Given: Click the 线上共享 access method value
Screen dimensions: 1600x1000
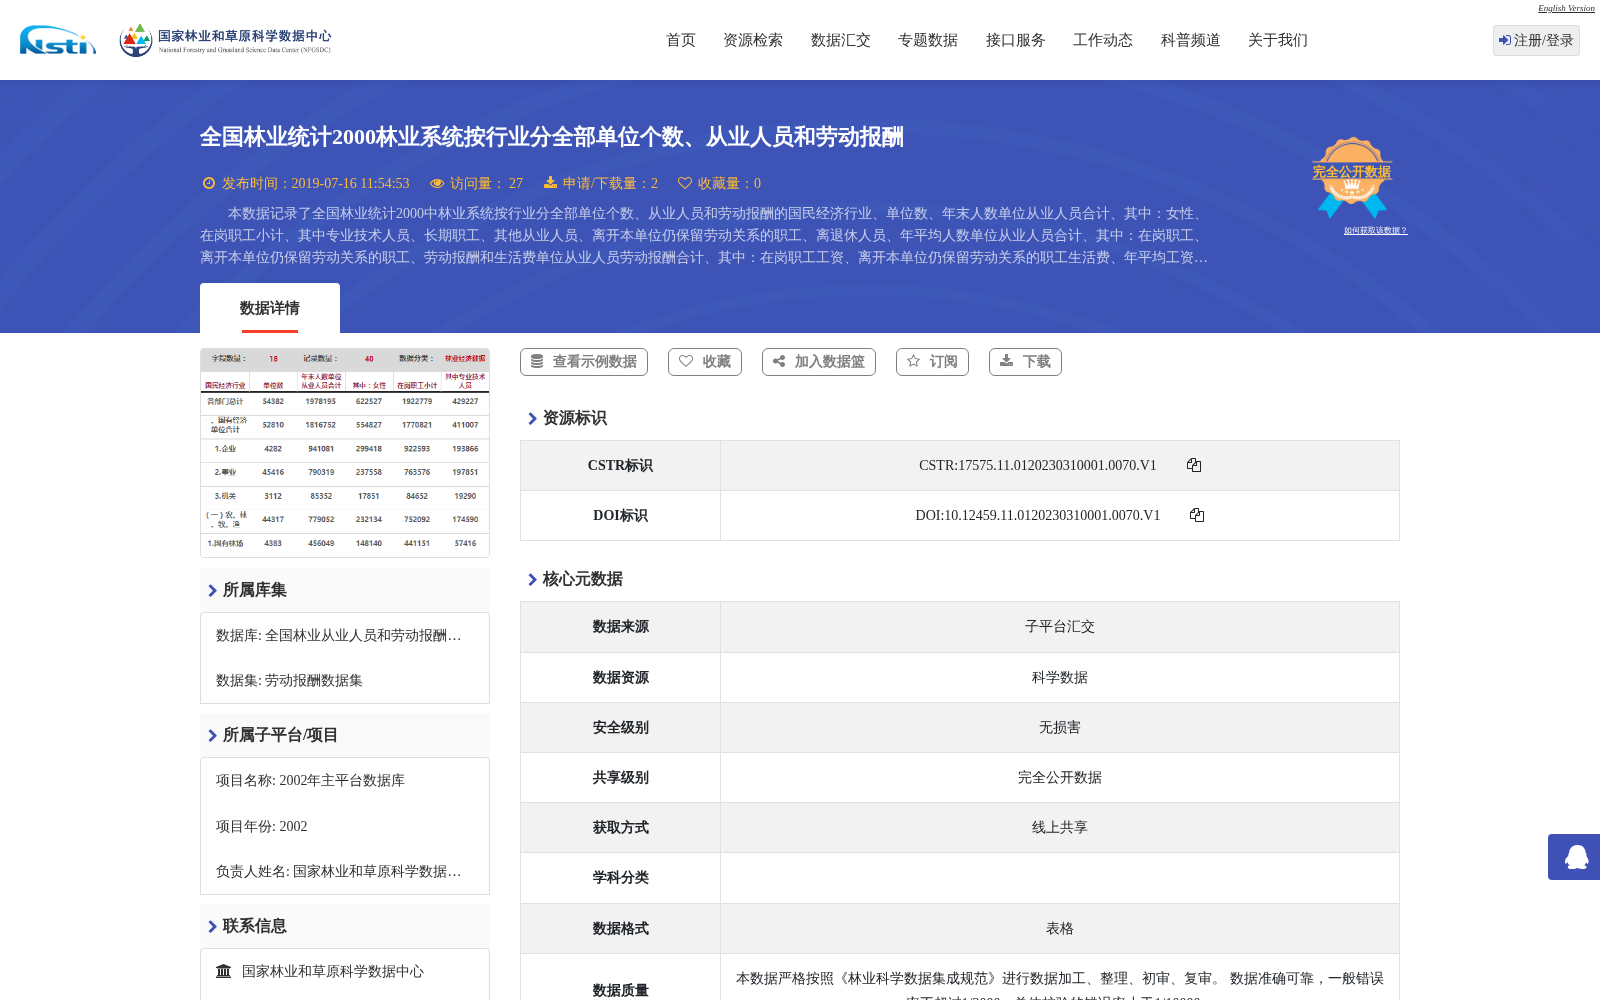Looking at the screenshot, I should click(1060, 827).
